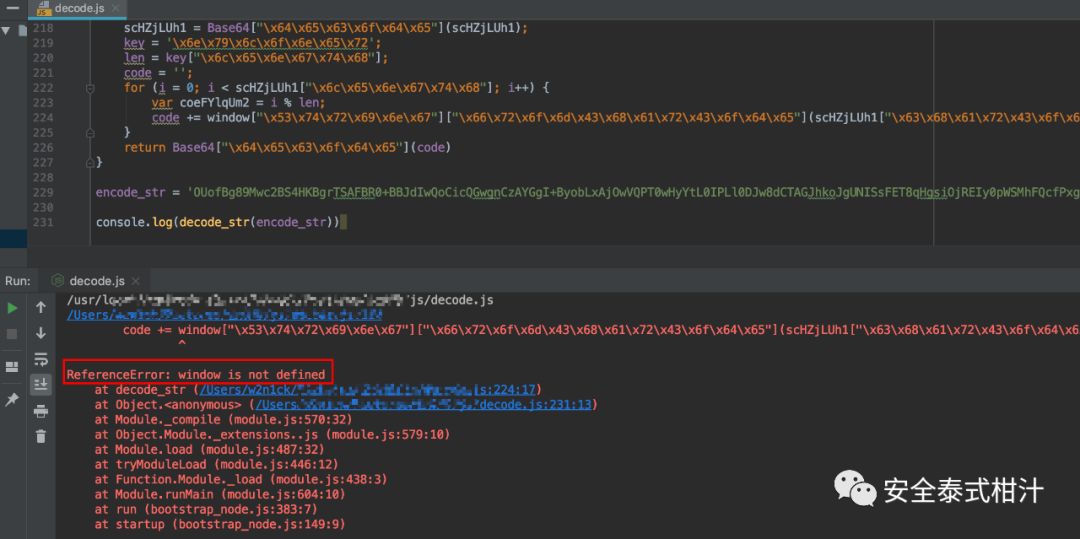Clear console with the trash icon
This screenshot has height=539, width=1080.
(41, 436)
